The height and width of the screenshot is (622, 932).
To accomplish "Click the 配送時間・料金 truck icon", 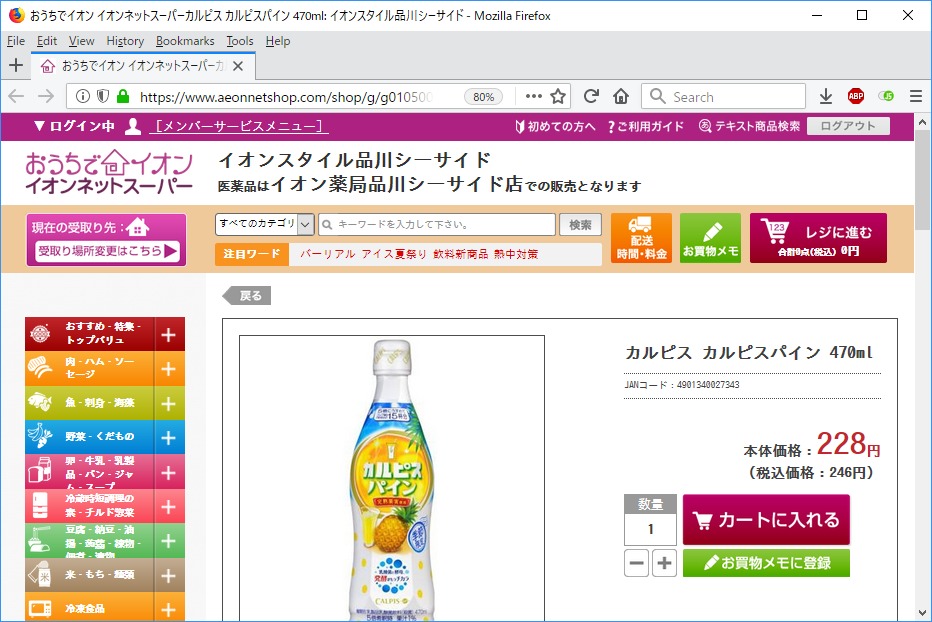I will pos(641,238).
